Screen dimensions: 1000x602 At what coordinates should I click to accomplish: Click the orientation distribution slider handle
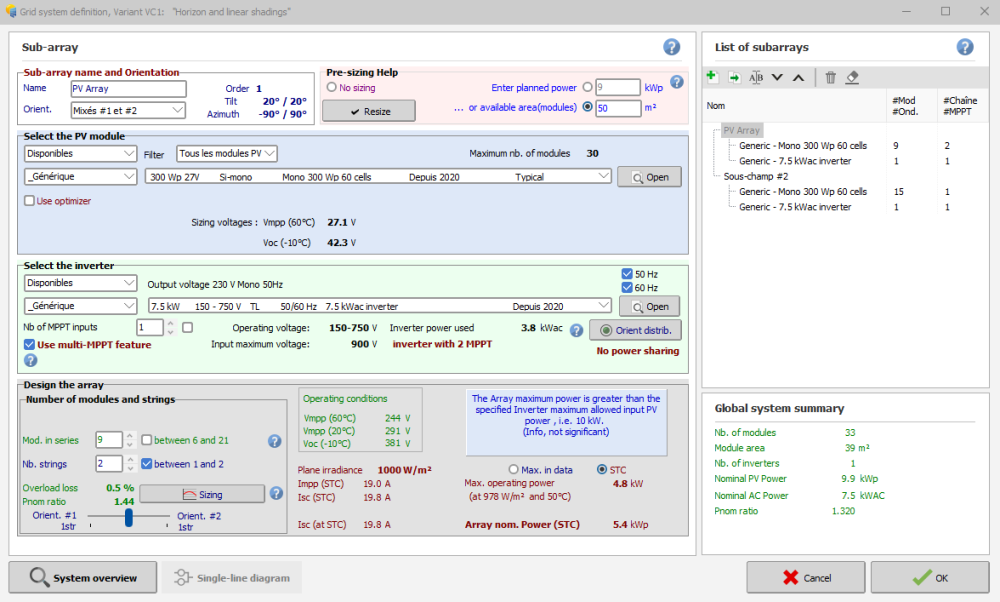128,517
